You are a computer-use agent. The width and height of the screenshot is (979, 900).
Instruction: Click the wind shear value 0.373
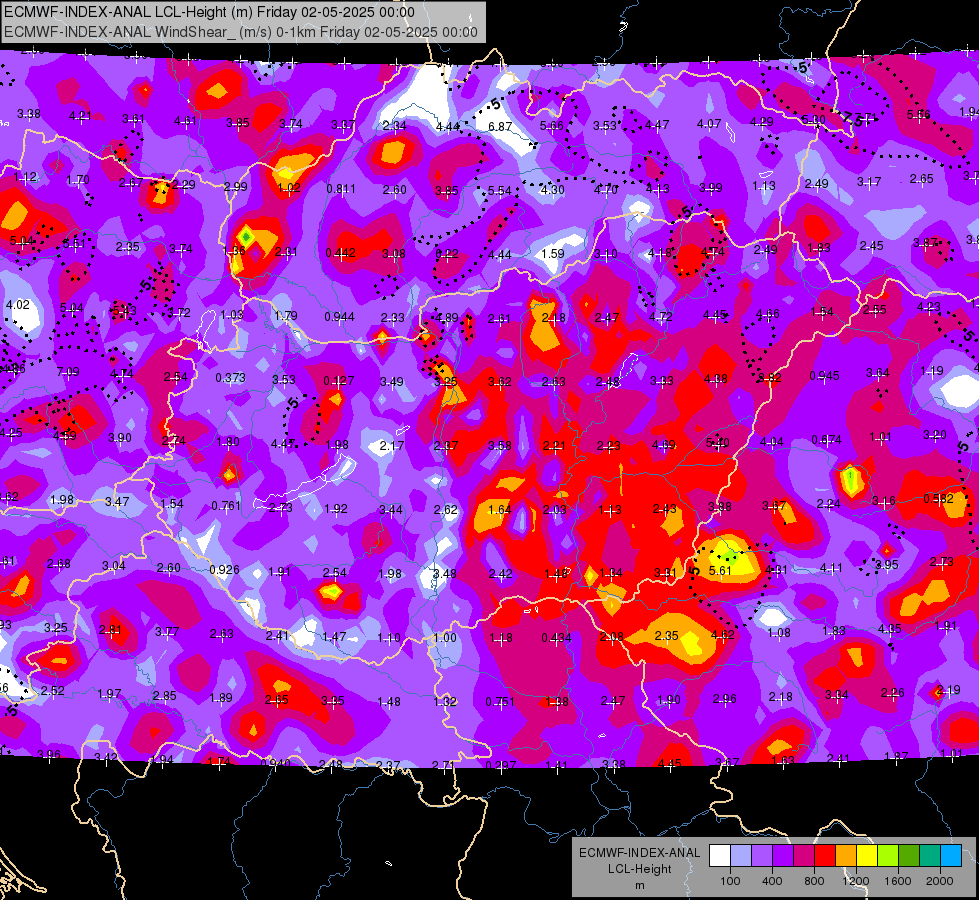(230, 378)
